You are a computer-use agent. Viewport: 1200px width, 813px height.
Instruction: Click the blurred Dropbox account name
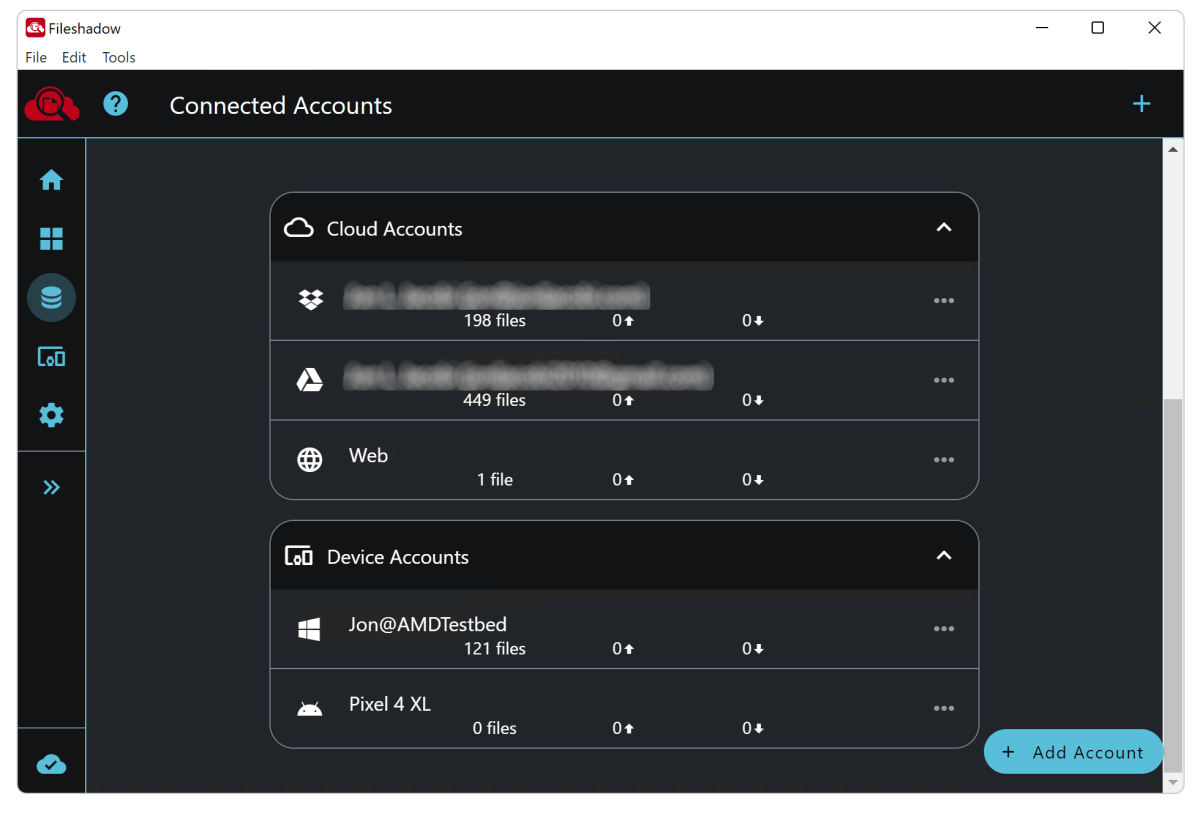tap(497, 296)
